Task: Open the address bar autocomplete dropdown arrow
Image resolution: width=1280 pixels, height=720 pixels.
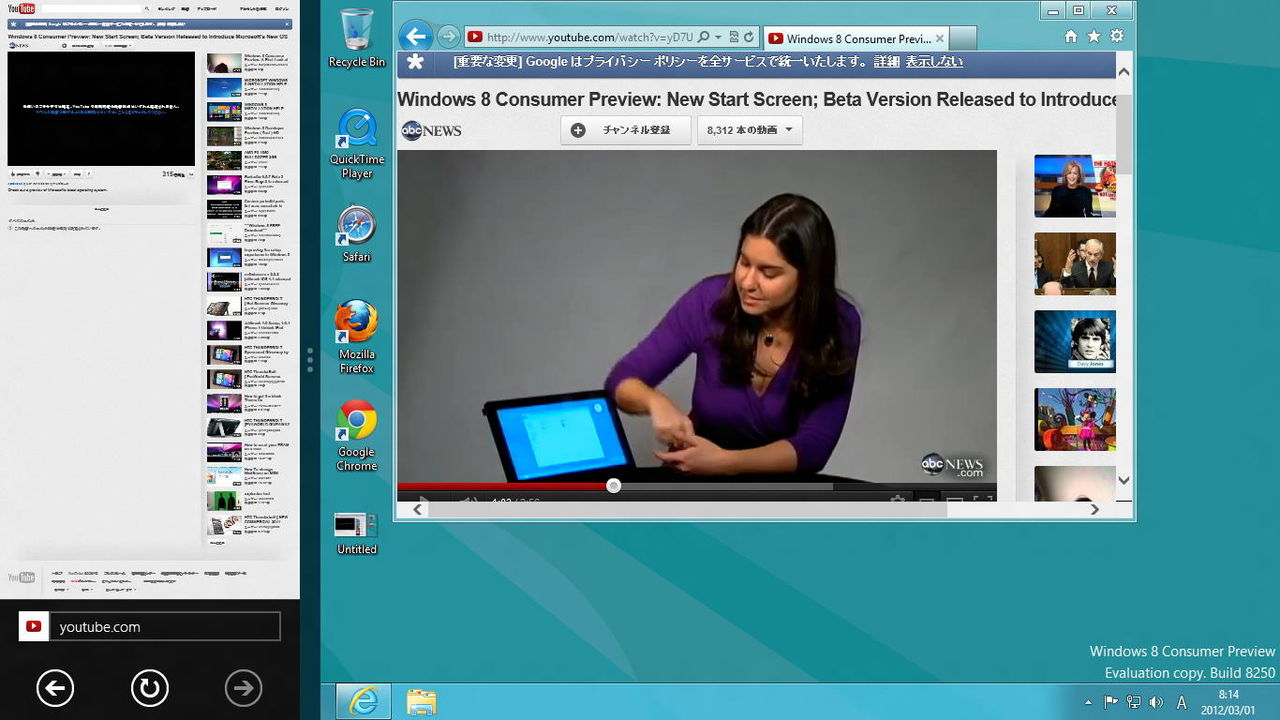Action: (718, 37)
